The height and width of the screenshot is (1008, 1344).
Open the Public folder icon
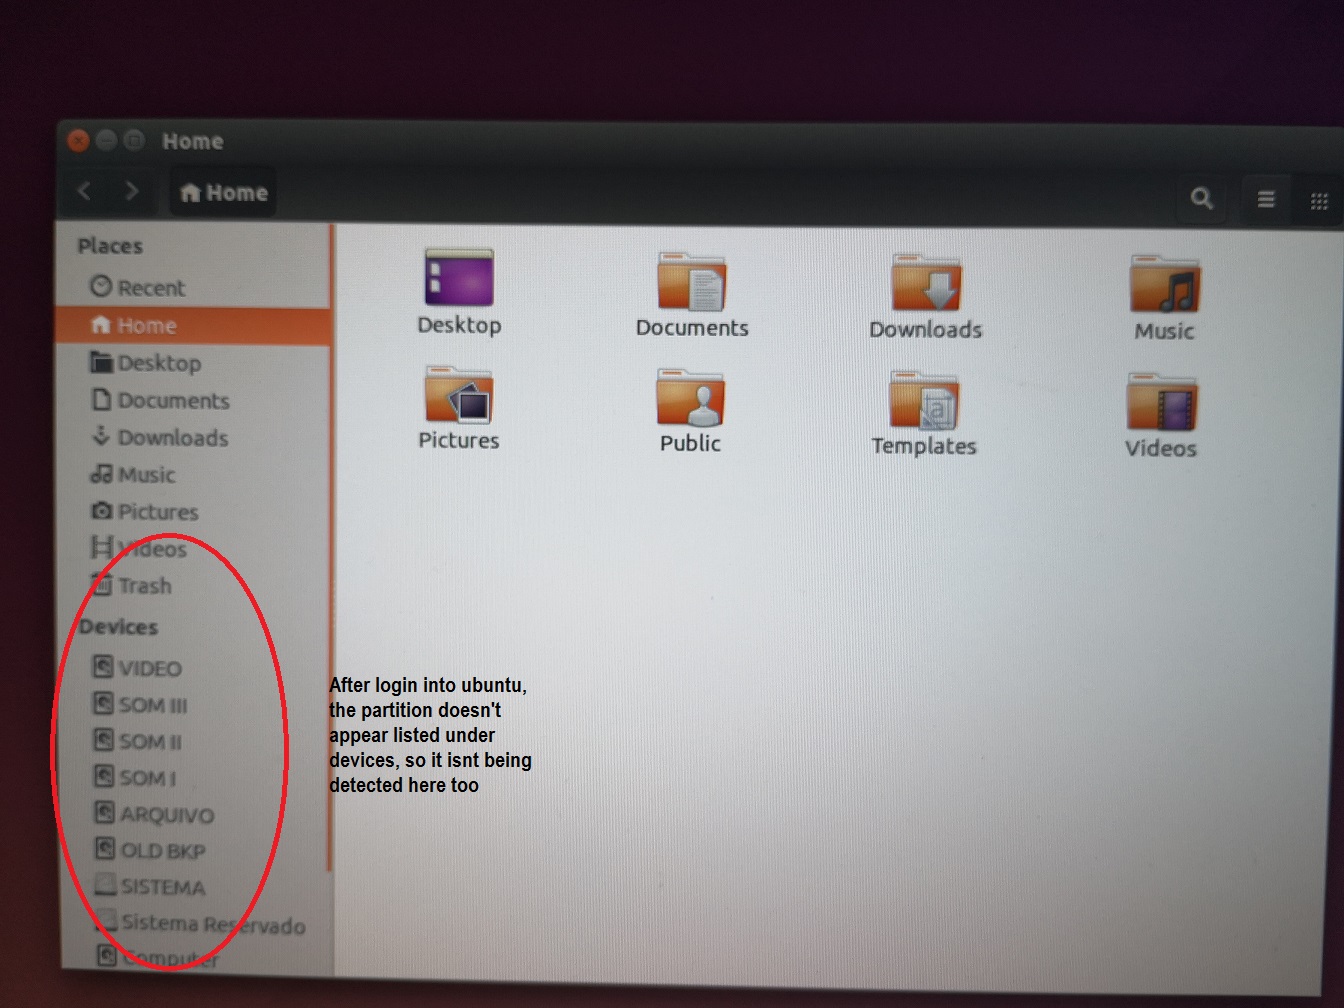pyautogui.click(x=690, y=398)
